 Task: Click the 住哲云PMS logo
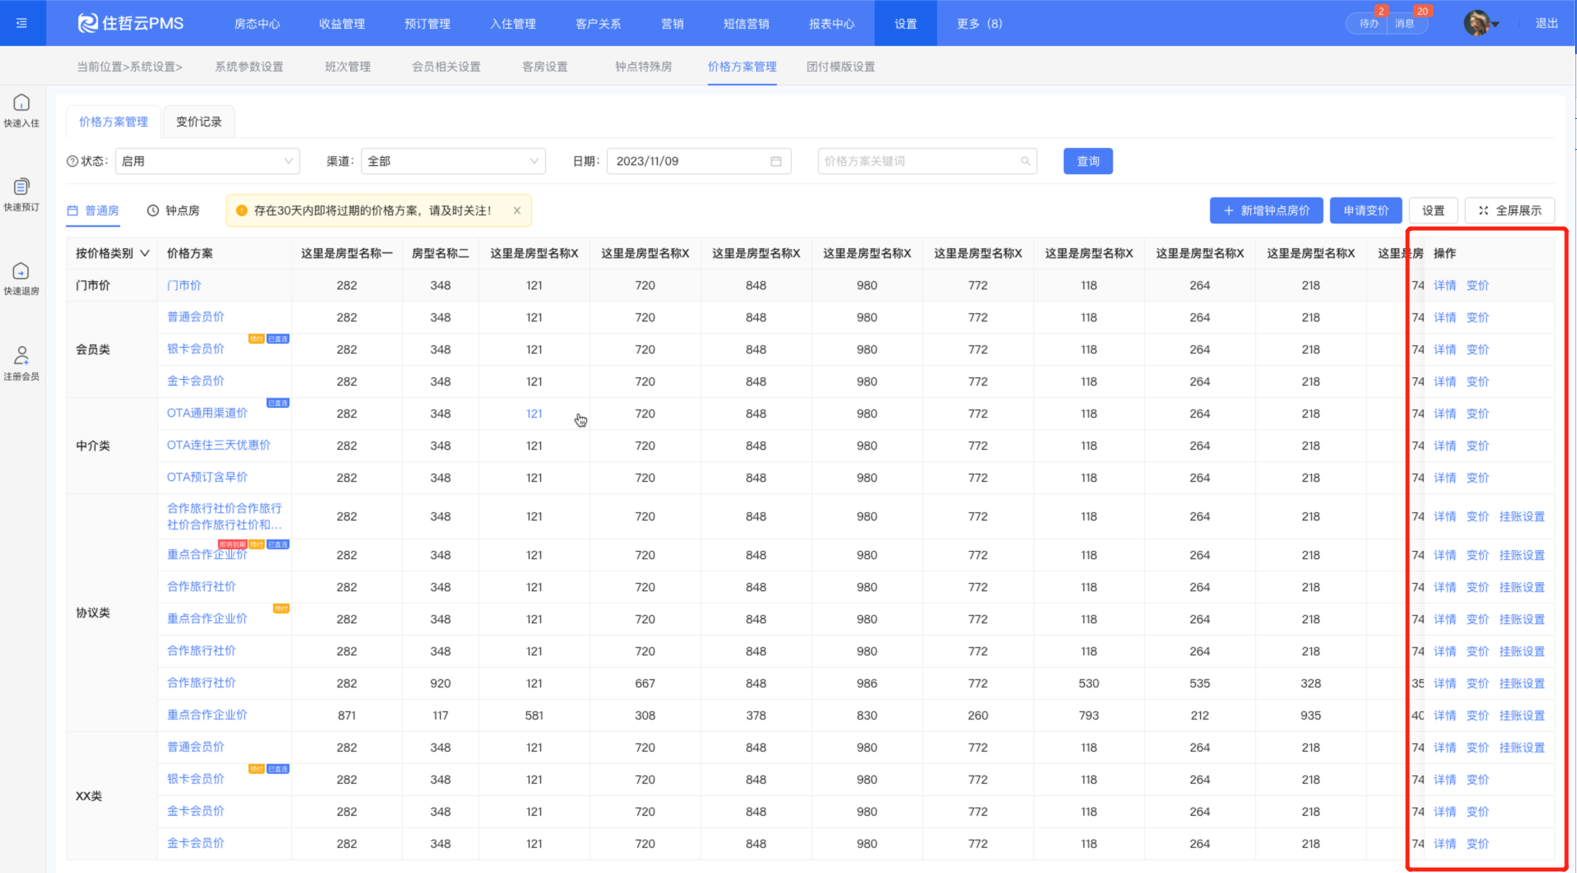click(130, 23)
